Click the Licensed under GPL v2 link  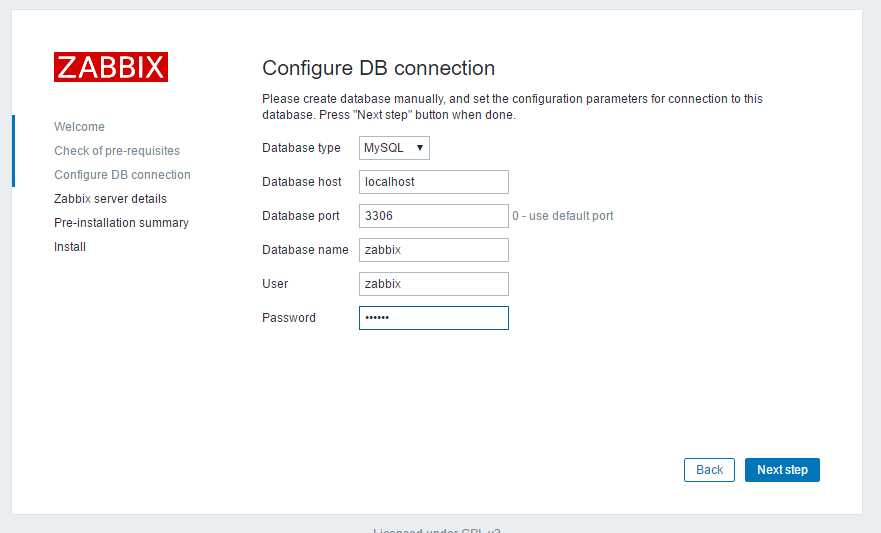coord(437,530)
